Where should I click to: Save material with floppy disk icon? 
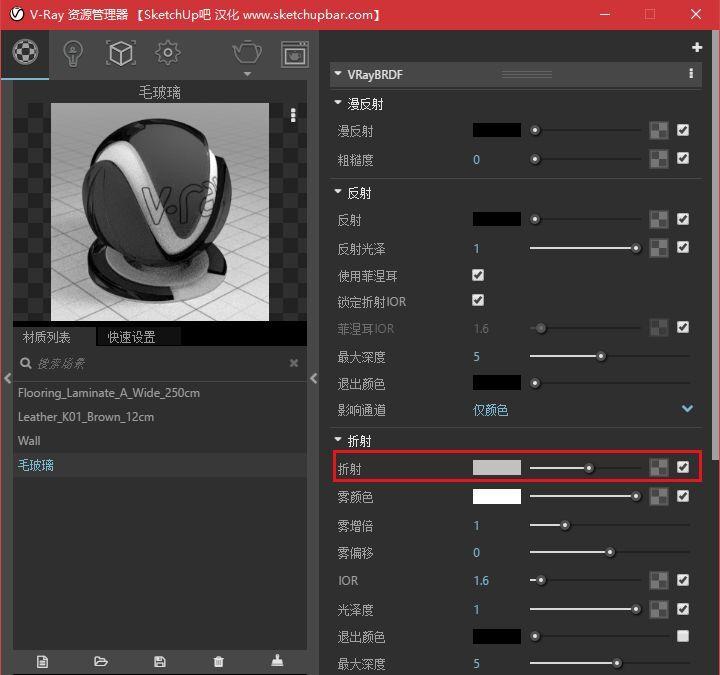click(x=160, y=662)
